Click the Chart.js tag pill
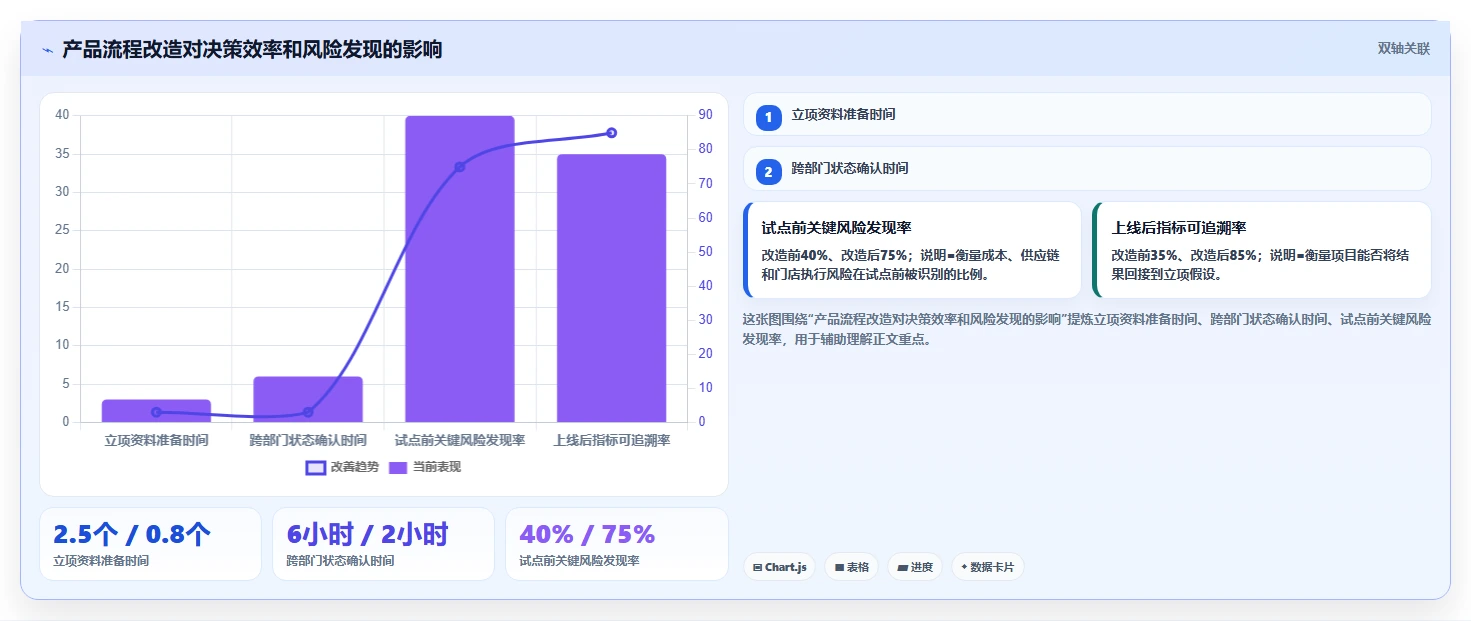Screen dimensions: 1471x621 click(779, 567)
